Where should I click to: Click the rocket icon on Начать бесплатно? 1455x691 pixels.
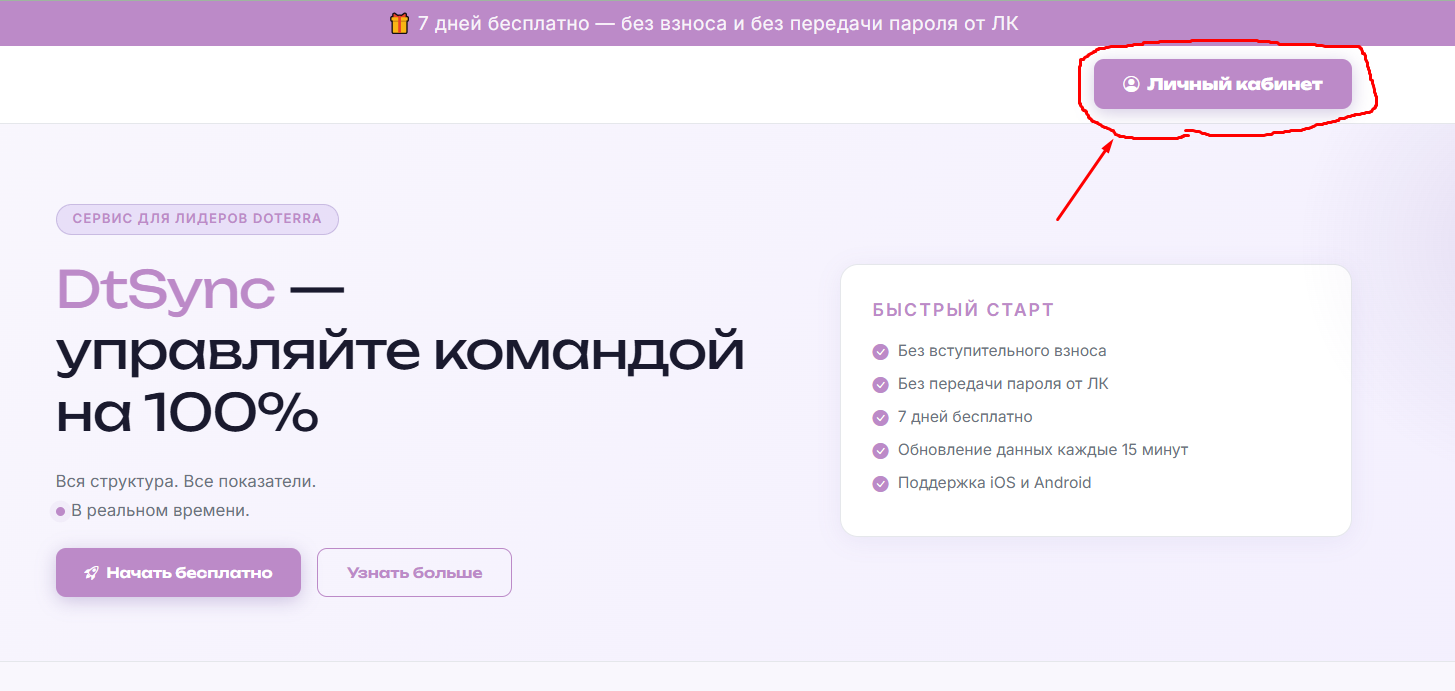pyautogui.click(x=92, y=573)
